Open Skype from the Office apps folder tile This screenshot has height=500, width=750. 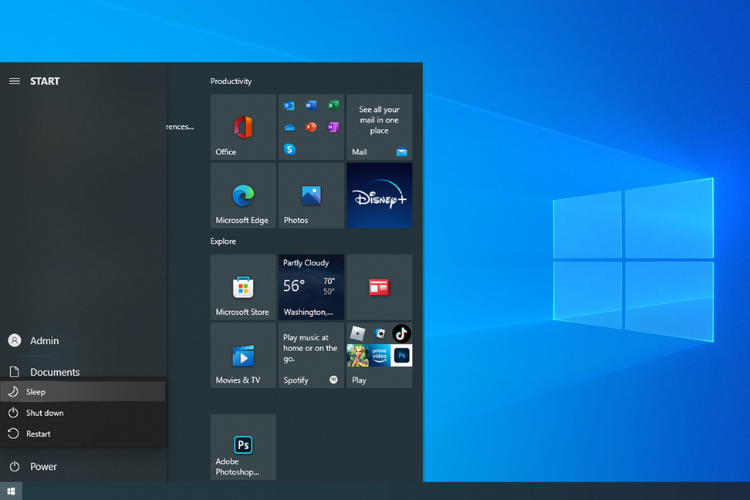(289, 149)
